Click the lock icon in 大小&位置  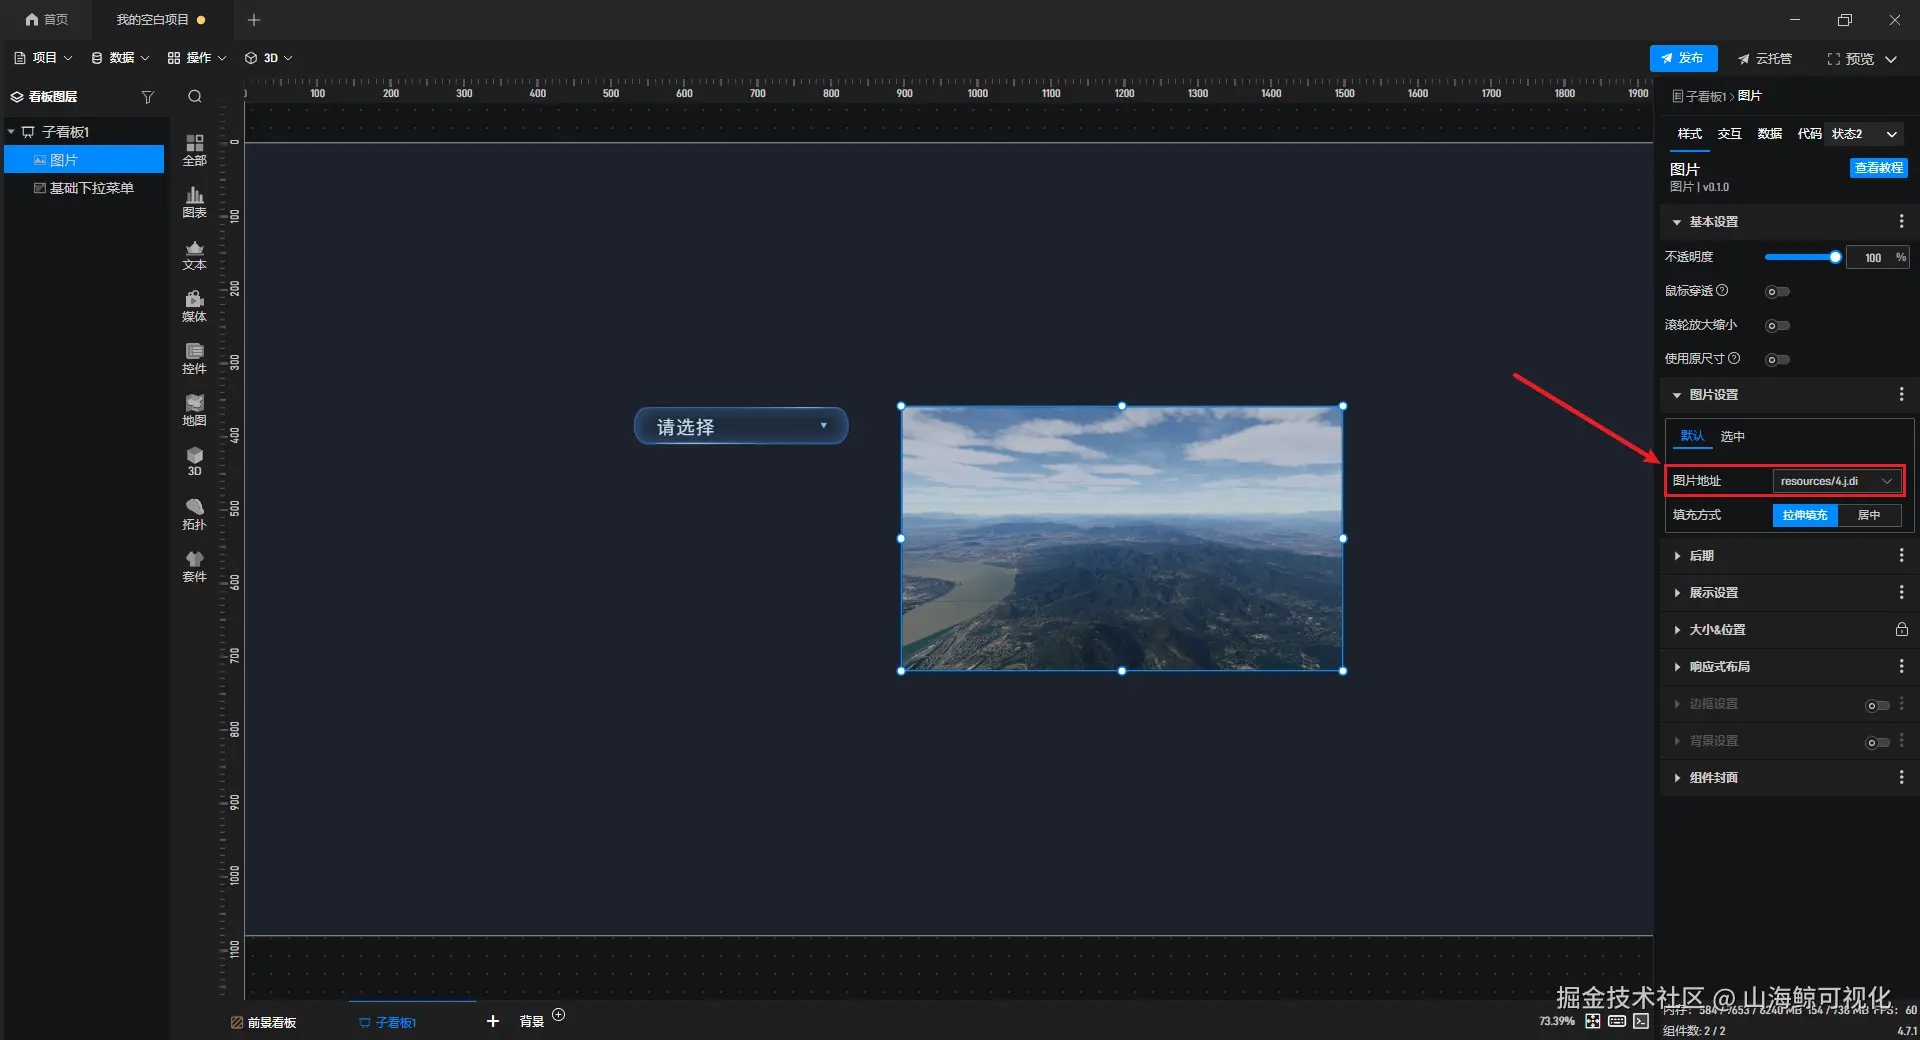click(1901, 629)
